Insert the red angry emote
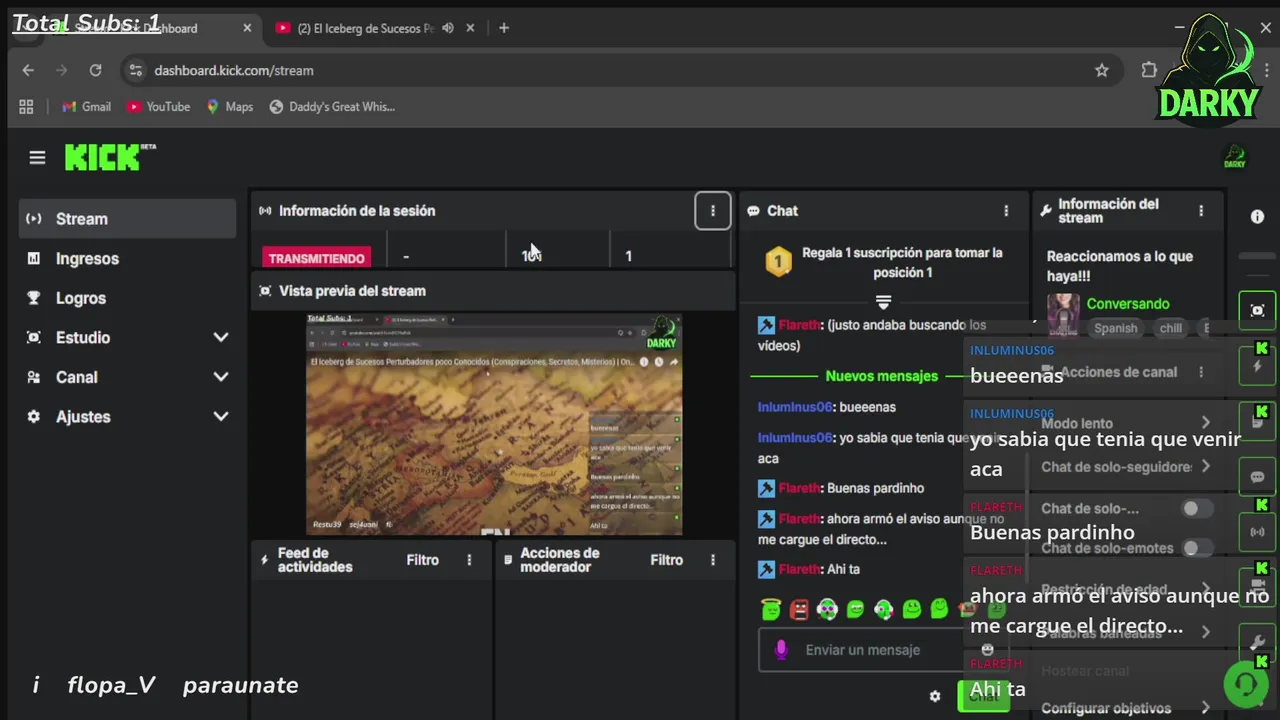This screenshot has height=720, width=1280. [798, 608]
